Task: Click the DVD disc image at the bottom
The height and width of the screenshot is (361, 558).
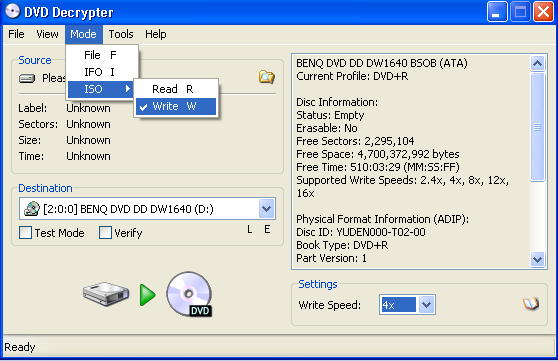Action: pos(189,294)
